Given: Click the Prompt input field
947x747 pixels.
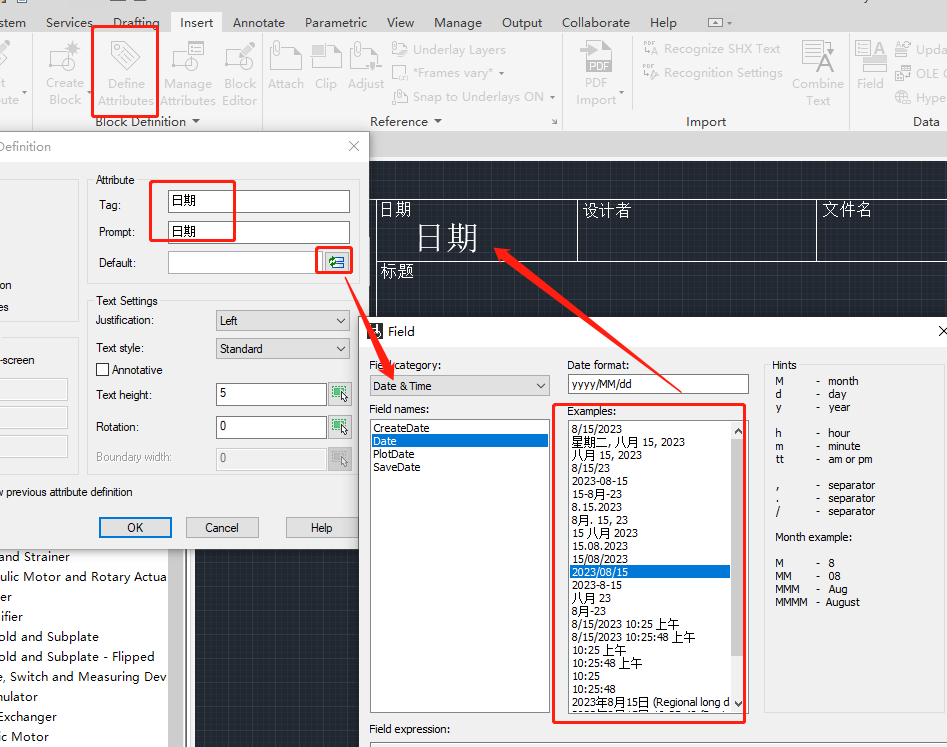Looking at the screenshot, I should click(258, 232).
